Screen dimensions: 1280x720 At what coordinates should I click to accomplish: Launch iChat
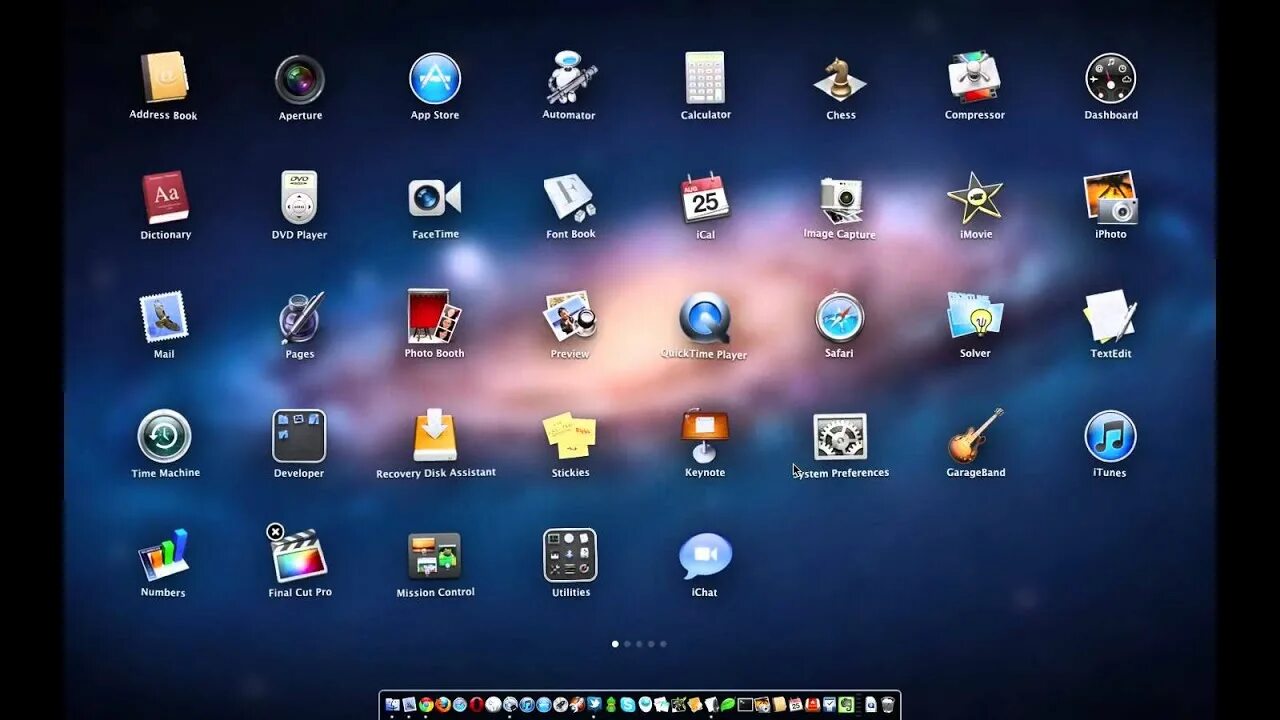[x=705, y=555]
